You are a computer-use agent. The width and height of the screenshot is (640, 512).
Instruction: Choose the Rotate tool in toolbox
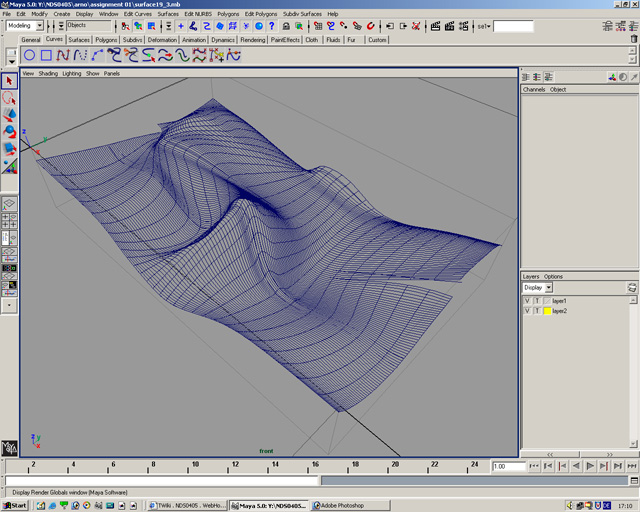[x=9, y=131]
